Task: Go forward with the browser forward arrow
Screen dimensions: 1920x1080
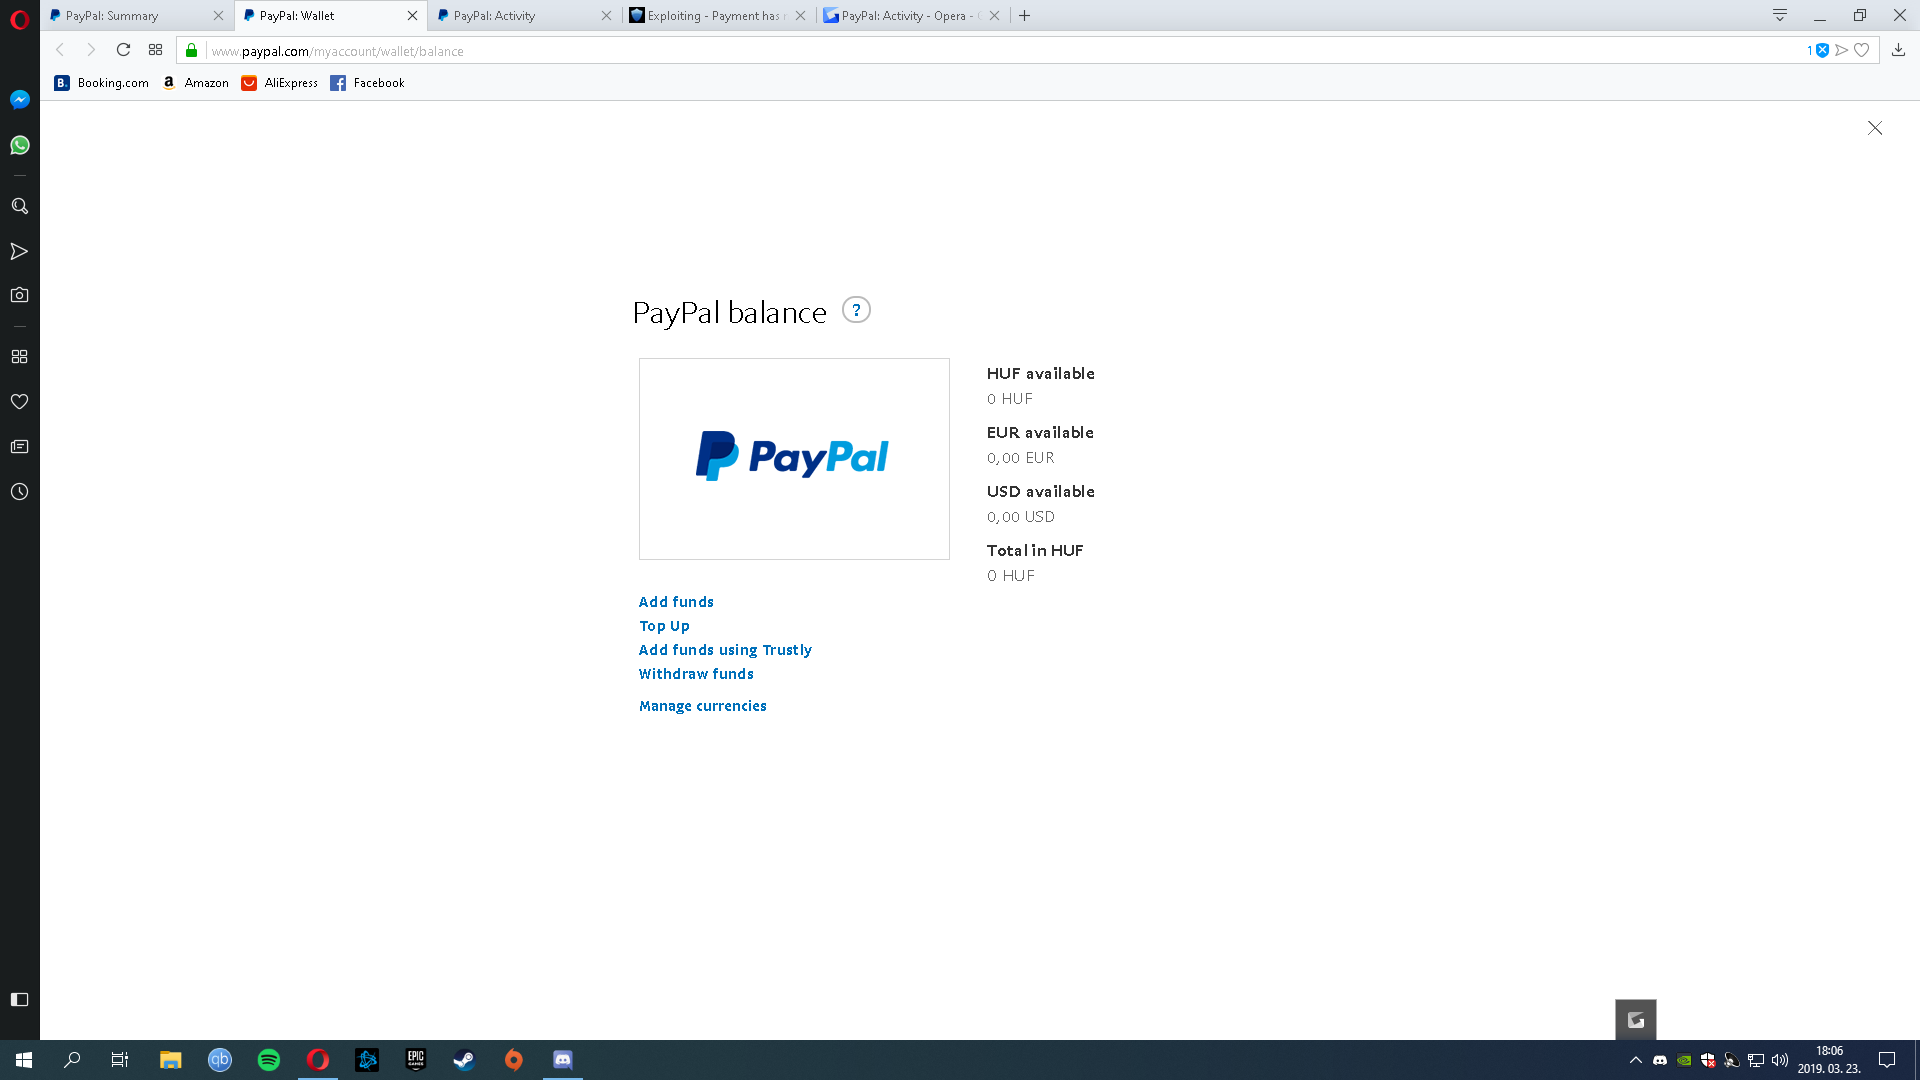Action: click(x=91, y=50)
